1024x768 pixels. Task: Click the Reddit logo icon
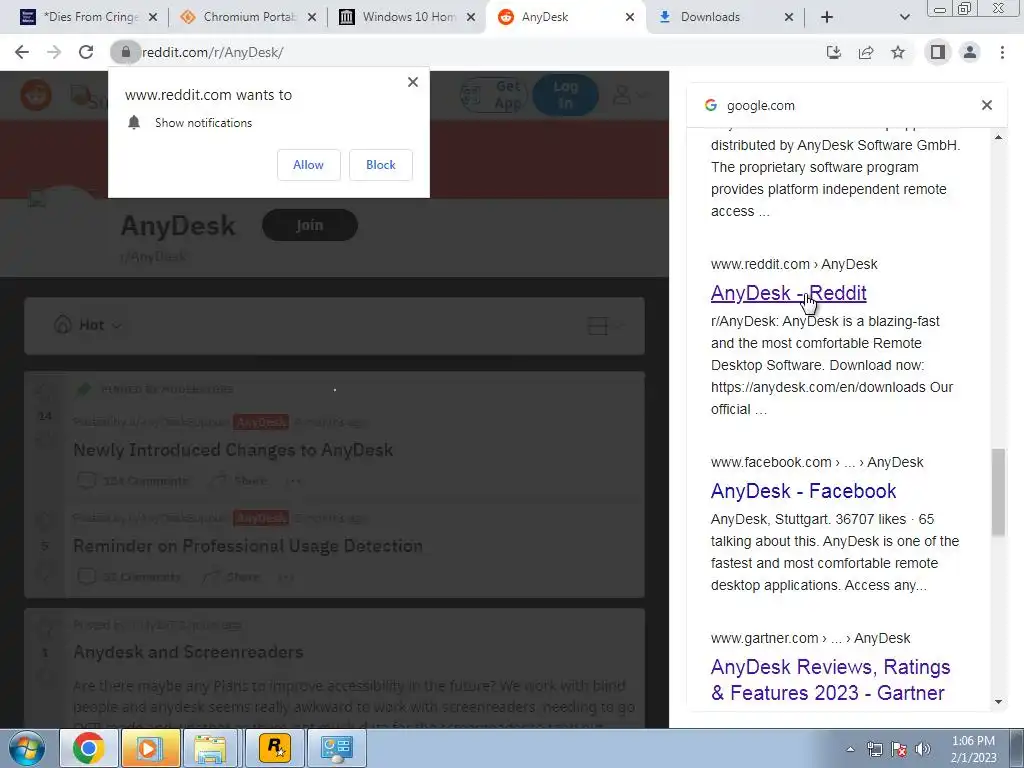36,95
